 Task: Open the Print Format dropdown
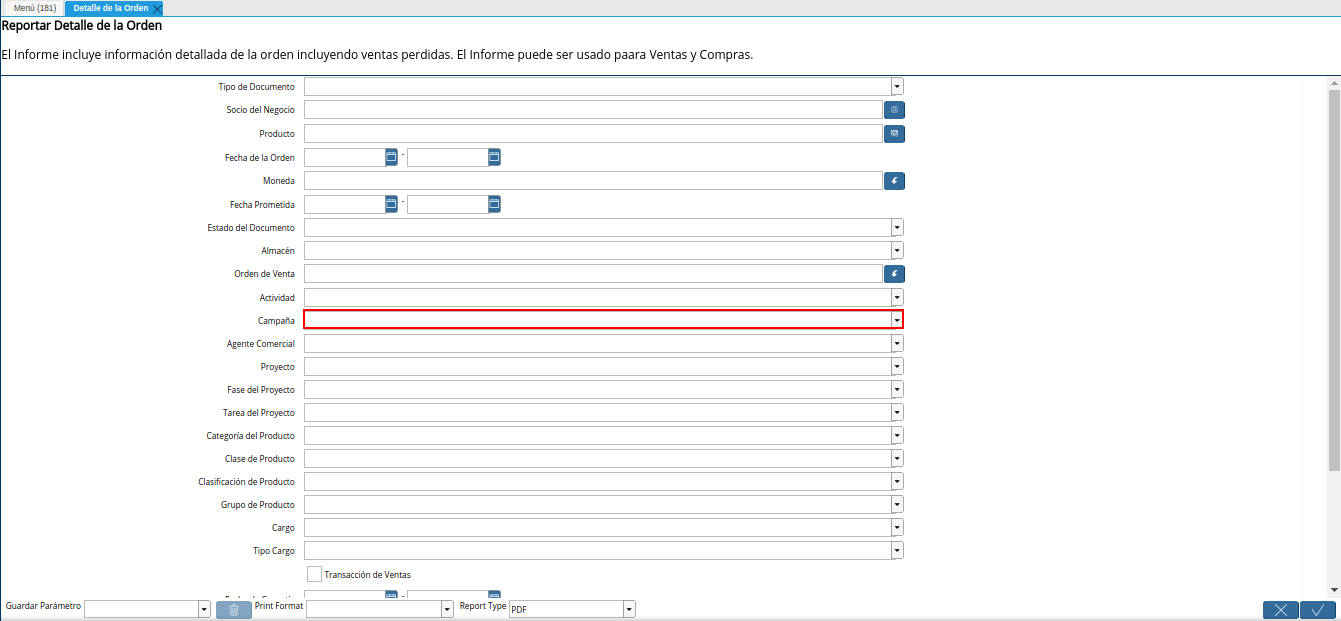[447, 610]
